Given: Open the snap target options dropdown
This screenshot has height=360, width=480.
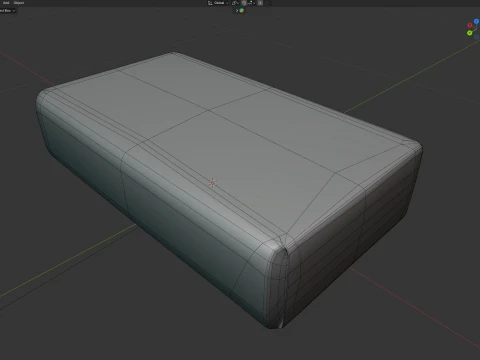Looking at the screenshot, I should pos(252,3).
